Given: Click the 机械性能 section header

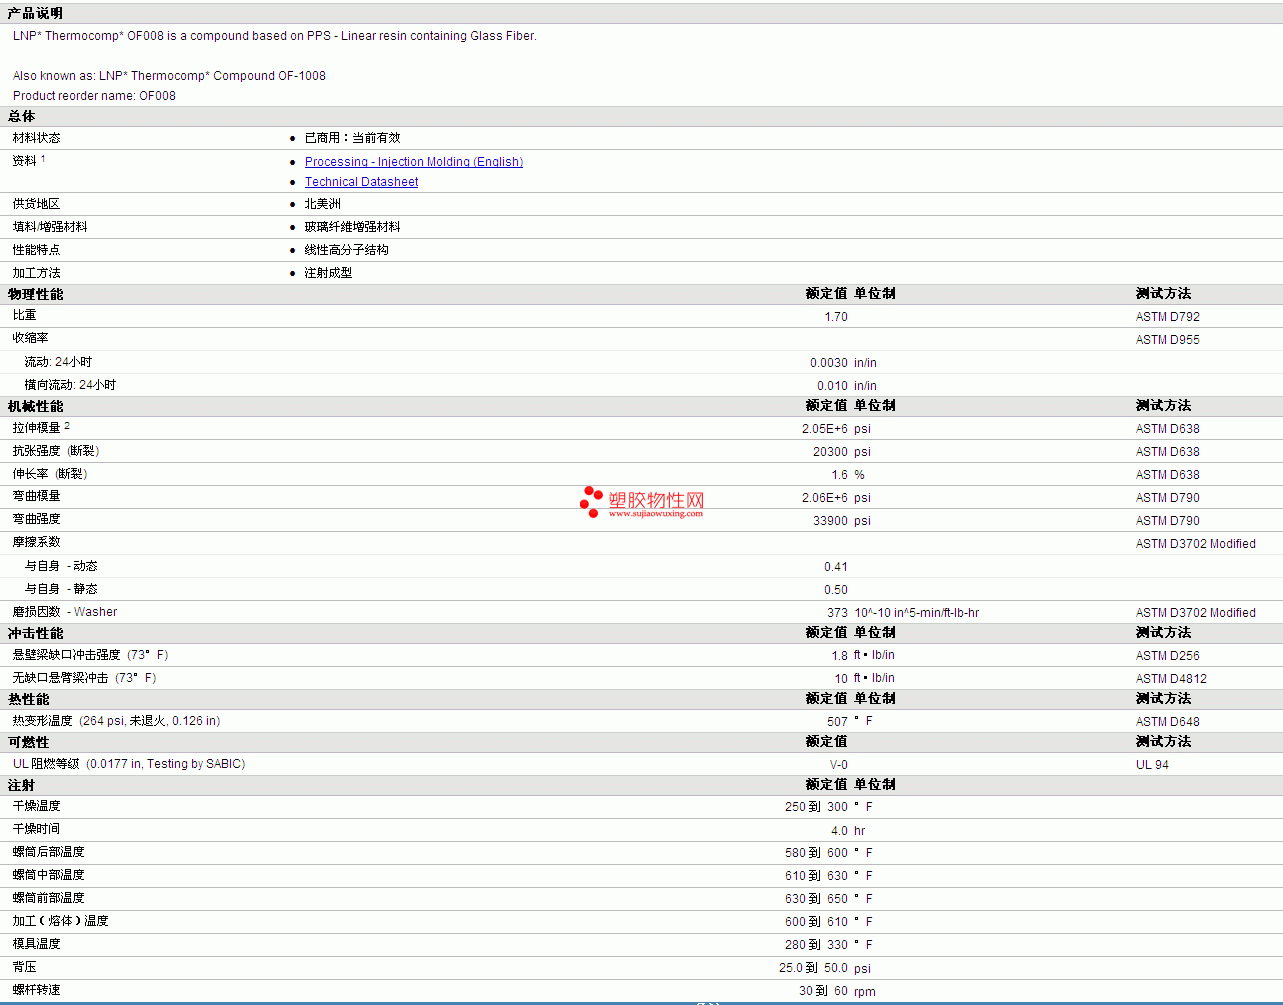Looking at the screenshot, I should [35, 406].
